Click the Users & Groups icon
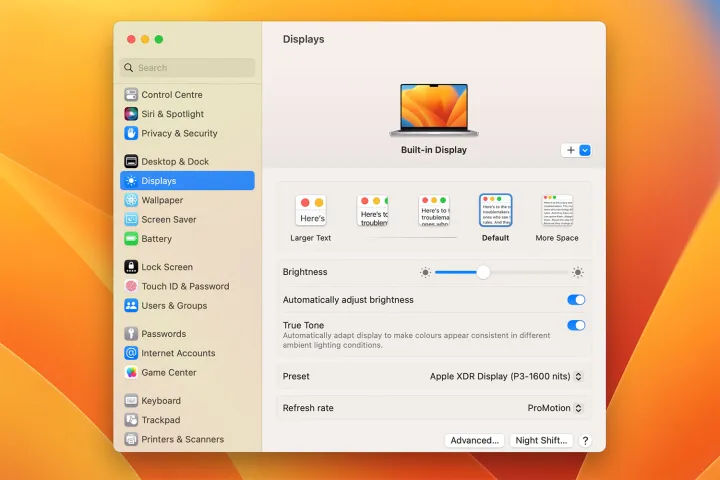 (131, 305)
